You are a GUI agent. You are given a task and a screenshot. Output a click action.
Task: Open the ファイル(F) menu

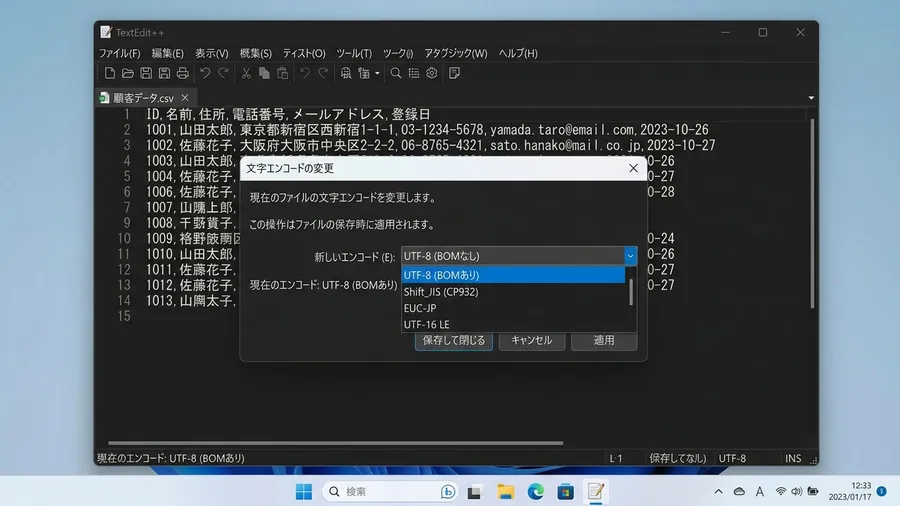click(119, 53)
